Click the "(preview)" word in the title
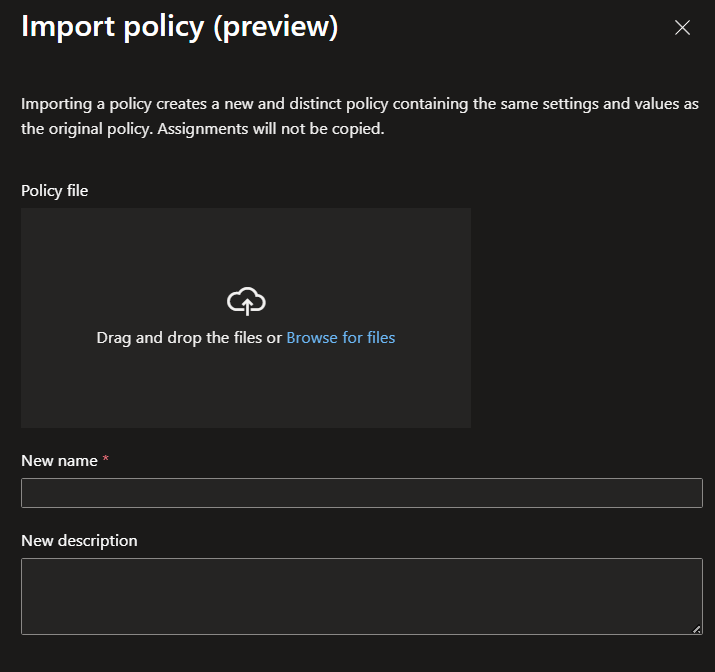Viewport: 715px width, 672px height. [x=275, y=27]
